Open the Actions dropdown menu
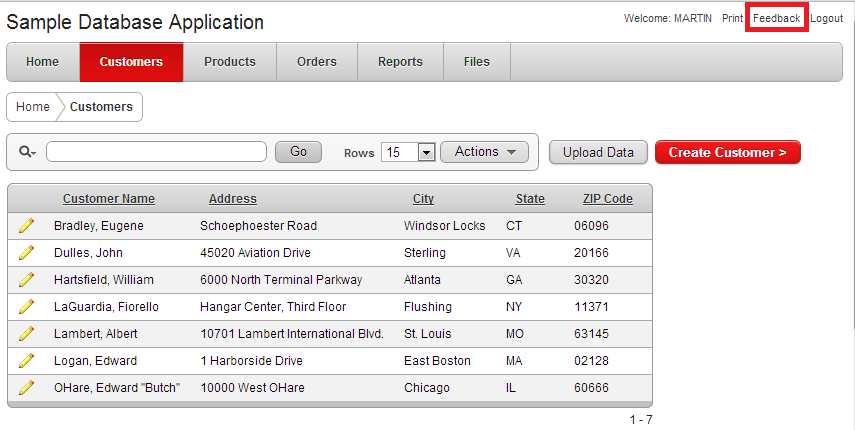Viewport: 855px width, 430px height. coord(485,152)
